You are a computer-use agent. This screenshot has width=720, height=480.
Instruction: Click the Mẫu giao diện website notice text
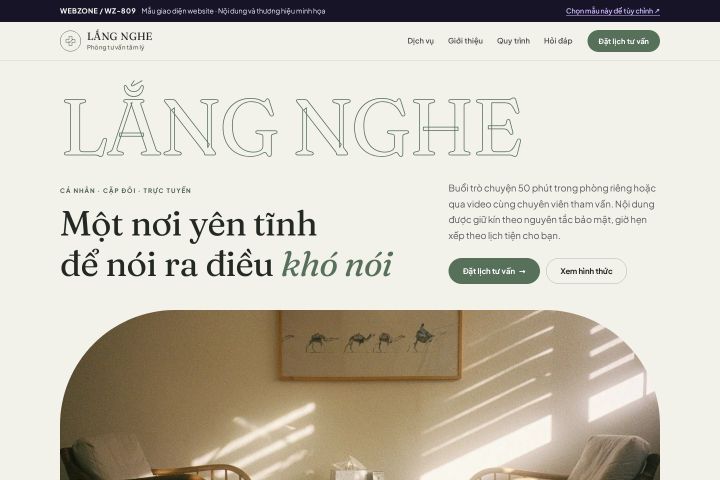coord(233,11)
